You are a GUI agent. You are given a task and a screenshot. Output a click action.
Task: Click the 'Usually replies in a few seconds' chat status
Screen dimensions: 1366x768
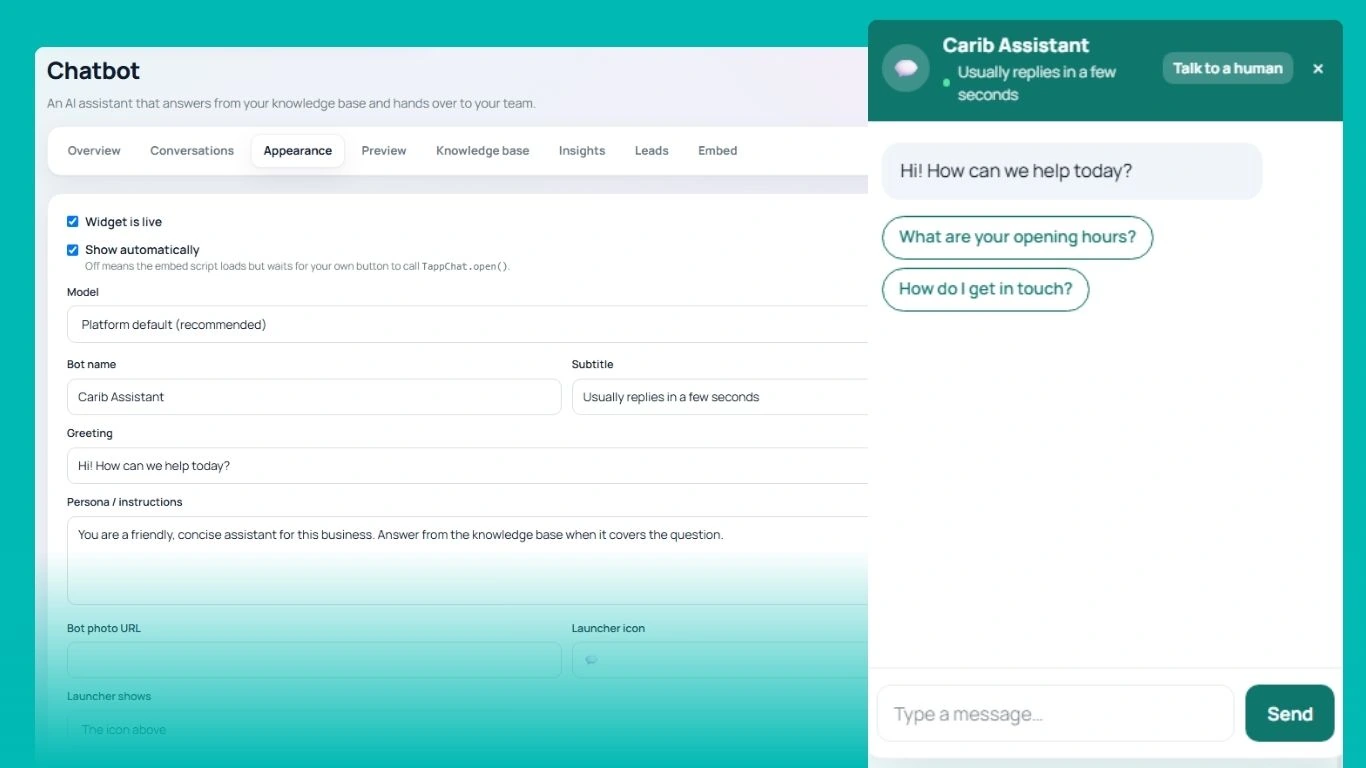(1037, 83)
